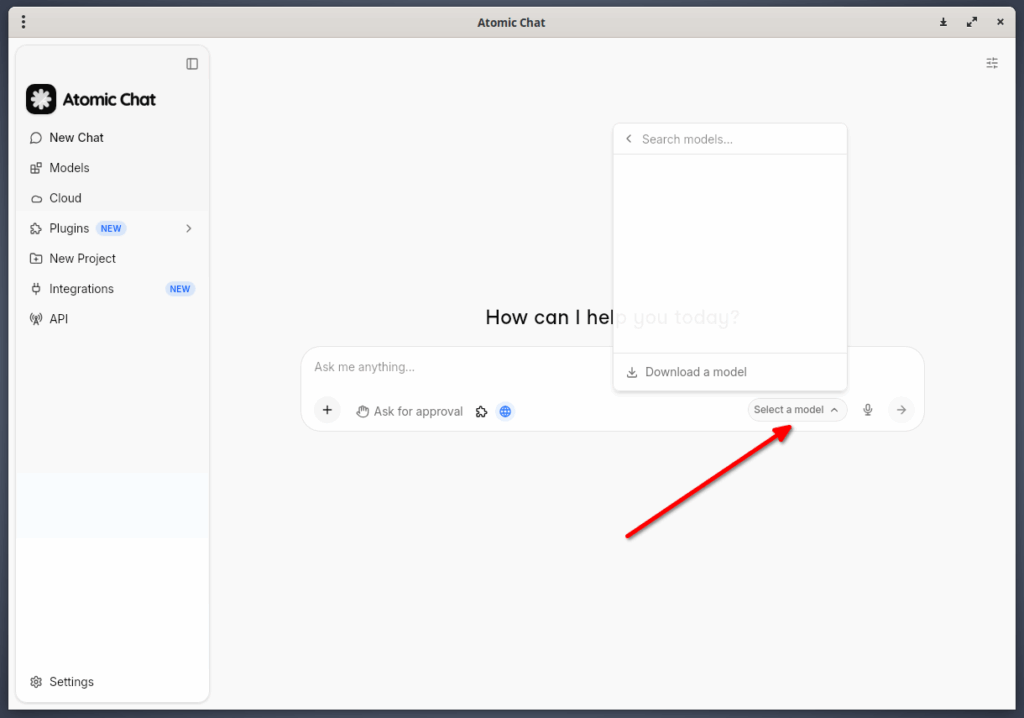1024x718 pixels.
Task: Expand the Plugins chevron arrow
Action: pyautogui.click(x=189, y=229)
